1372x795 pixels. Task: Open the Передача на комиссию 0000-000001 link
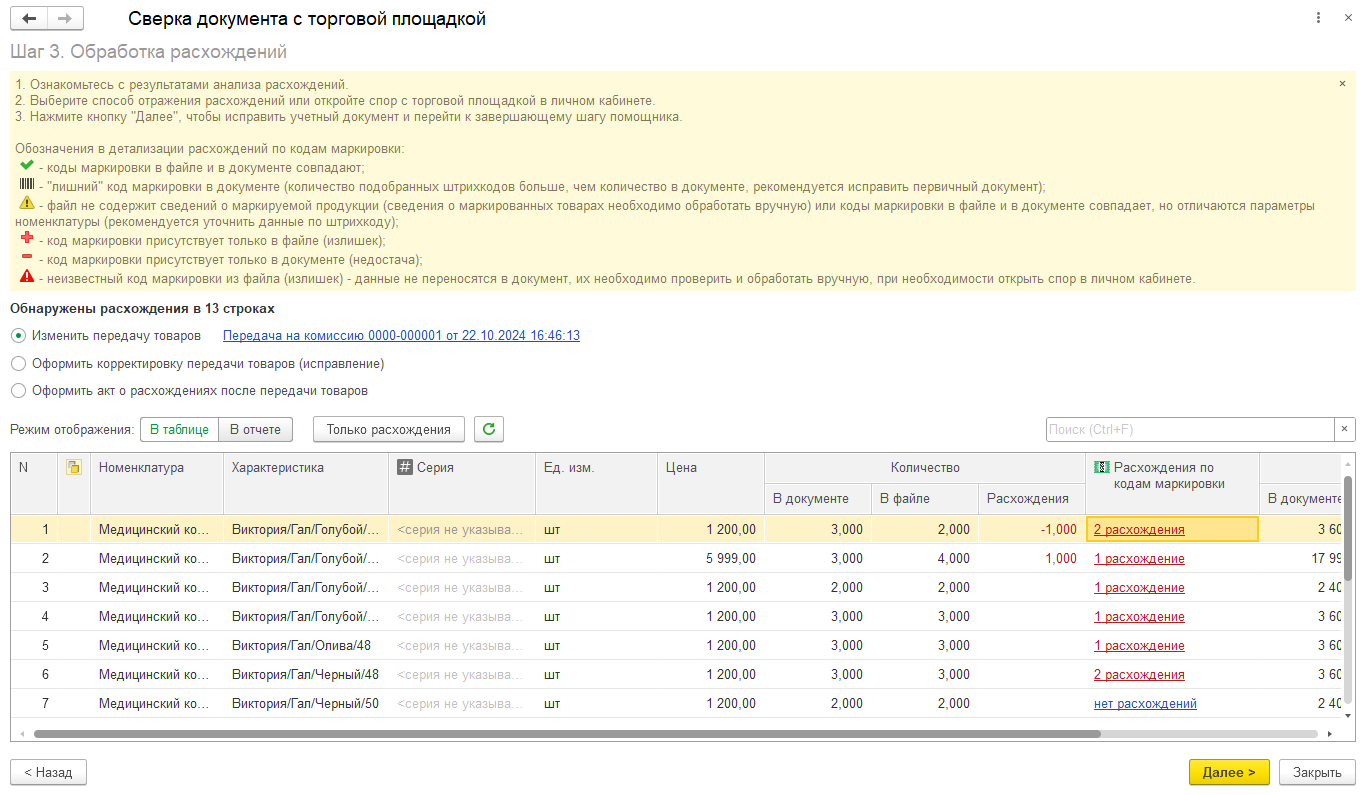tap(401, 336)
